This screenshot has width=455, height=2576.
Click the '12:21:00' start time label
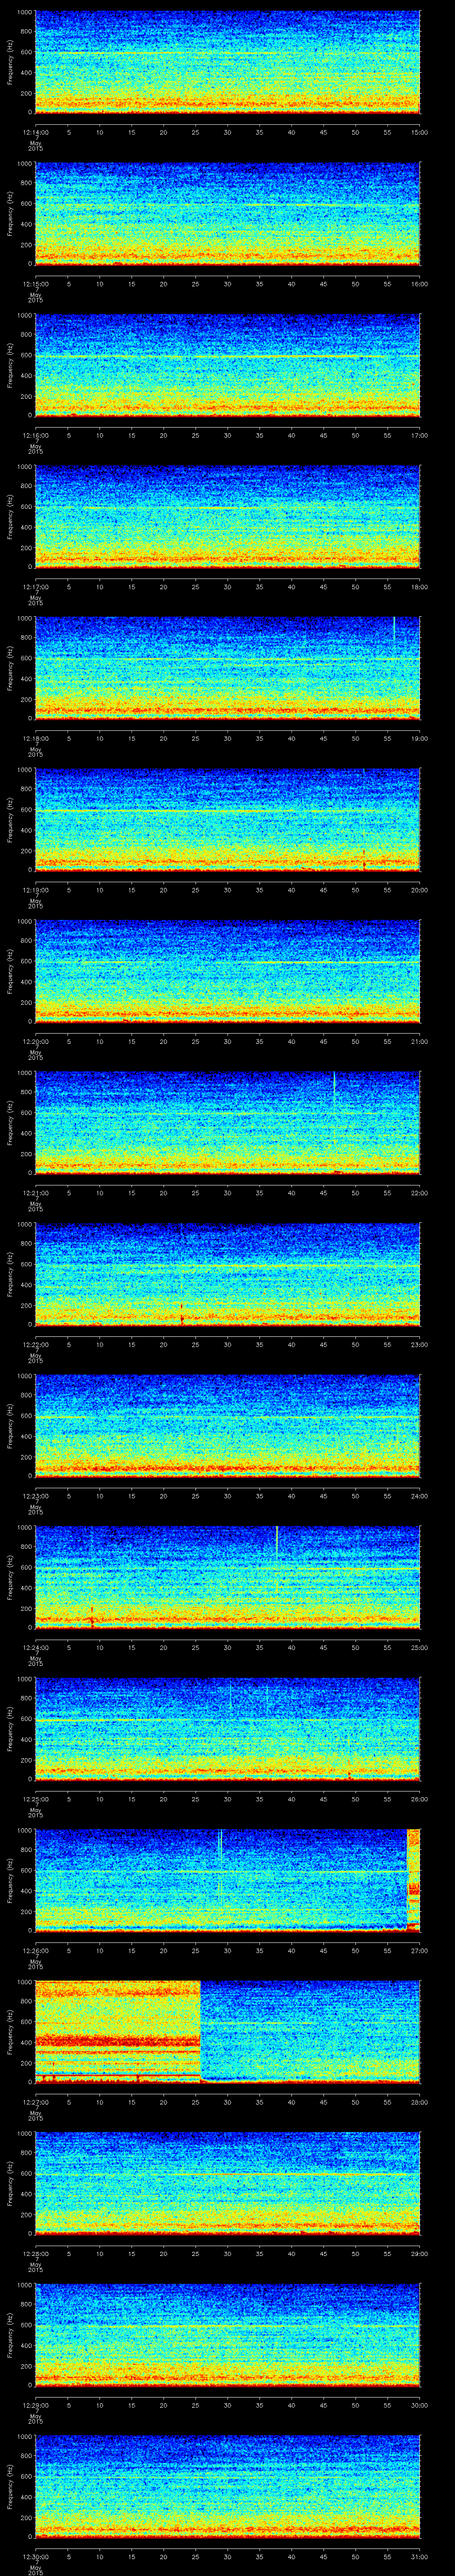[35, 1192]
